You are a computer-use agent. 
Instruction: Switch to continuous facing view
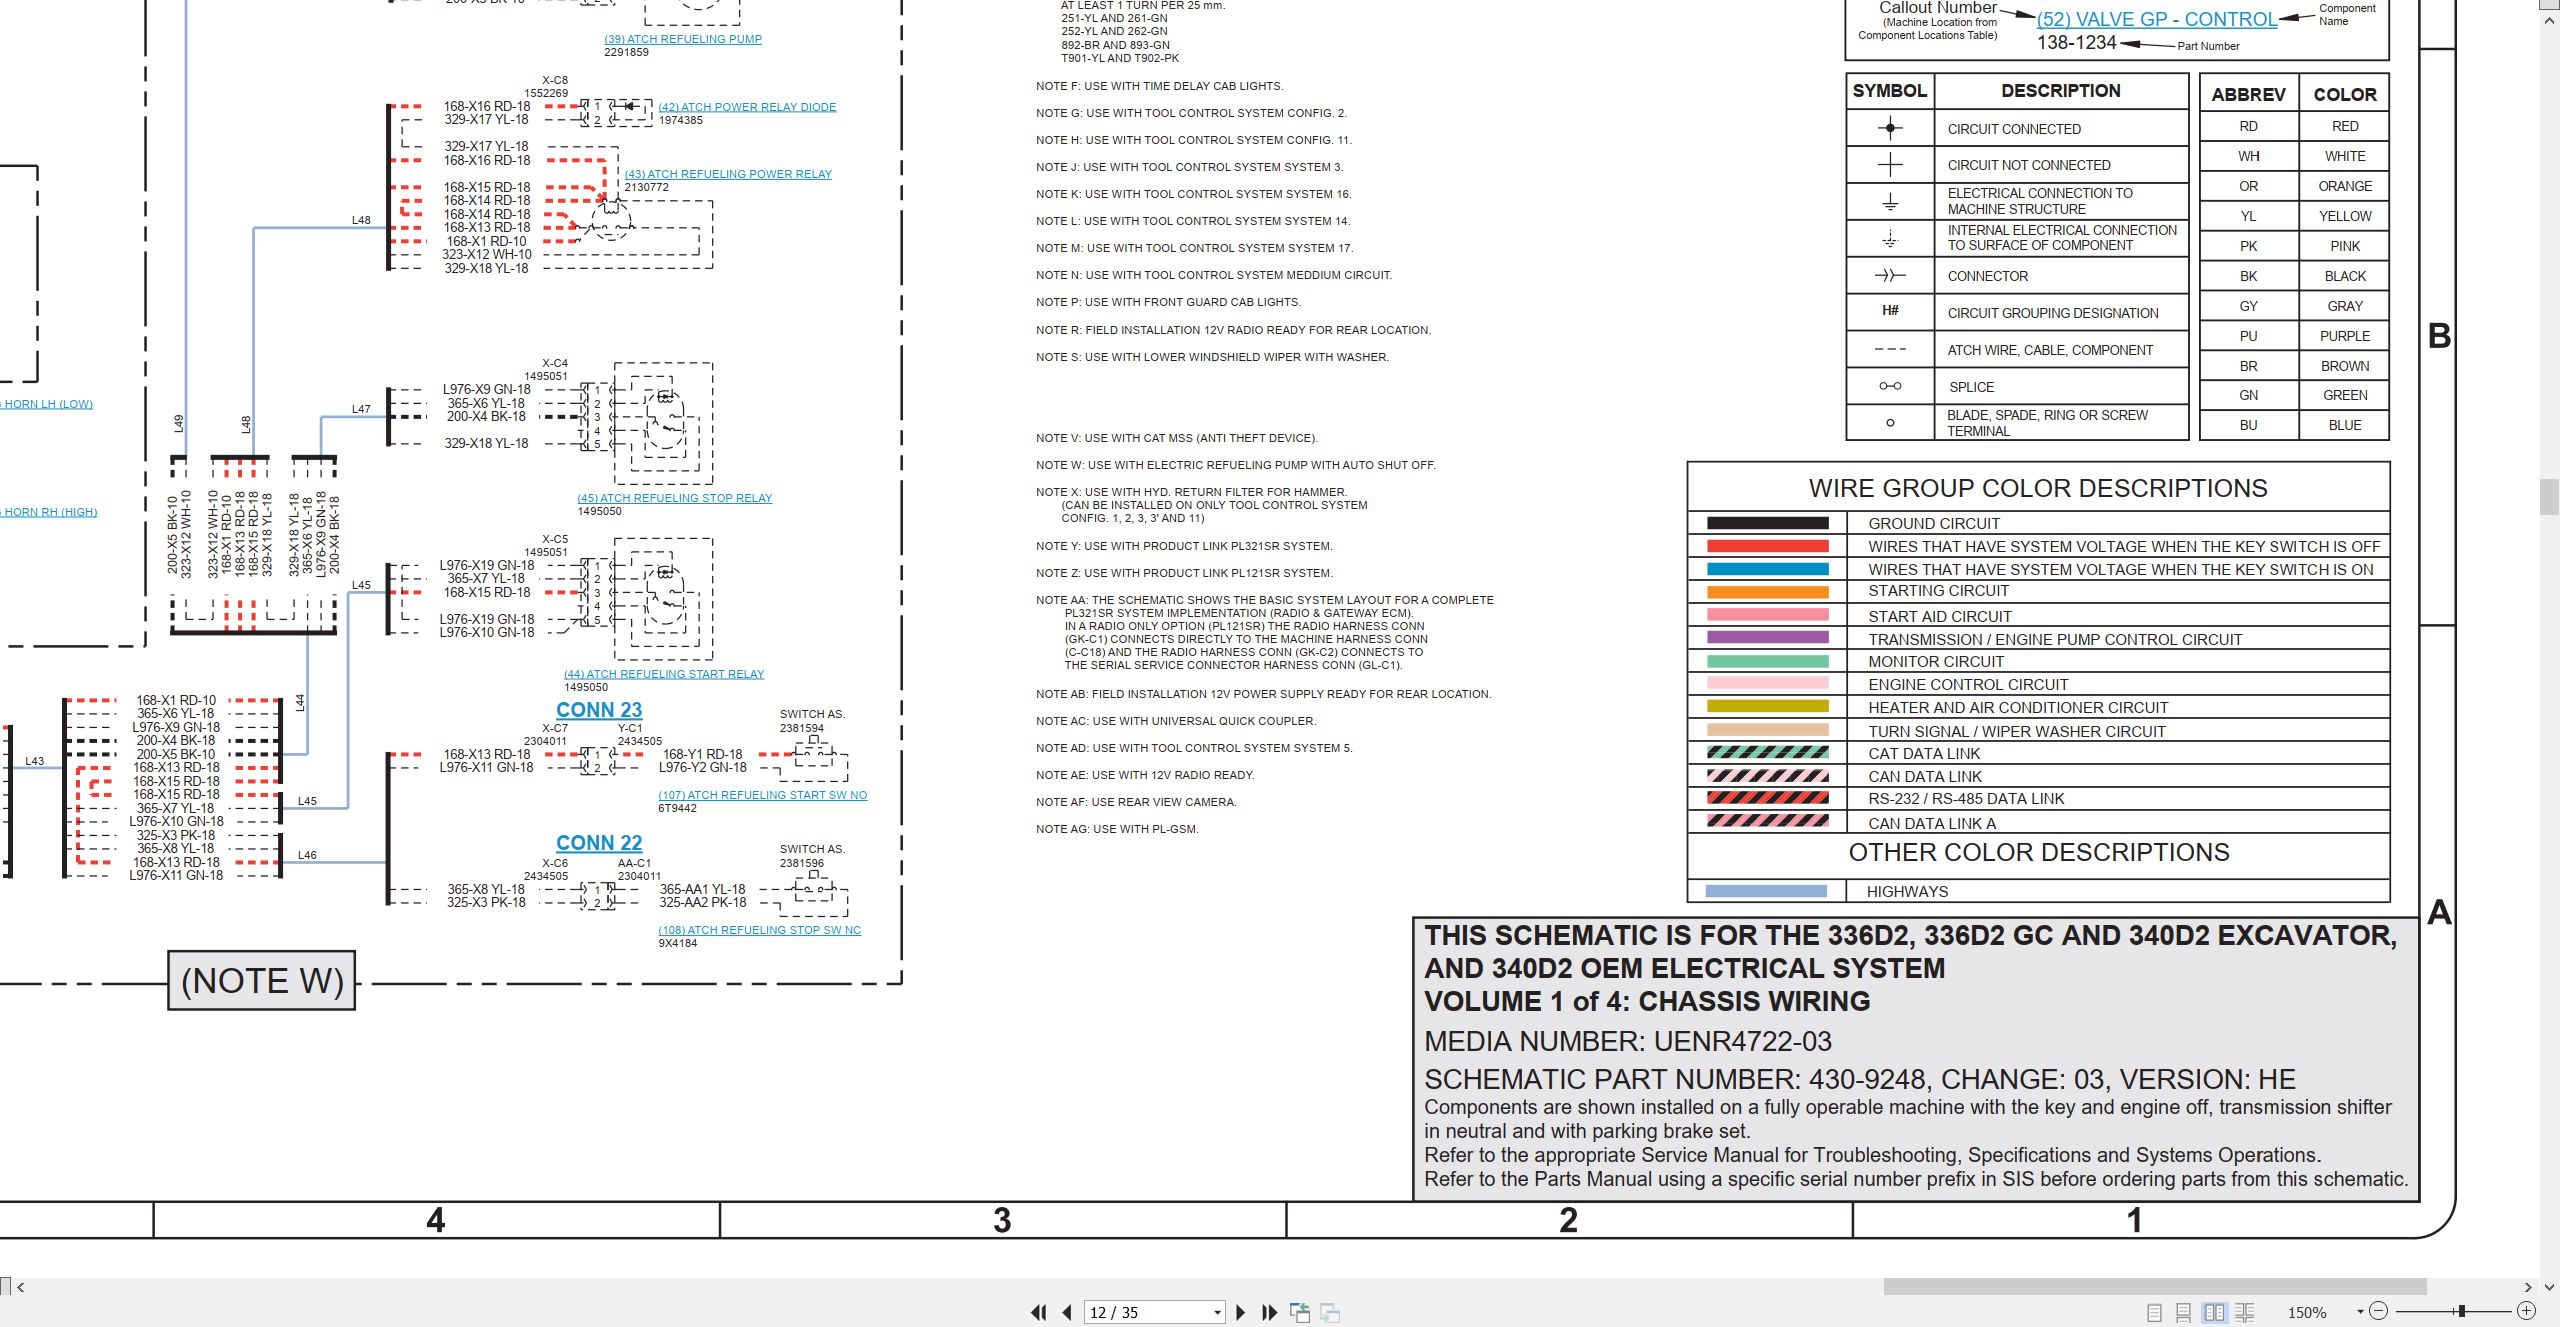click(2245, 1312)
